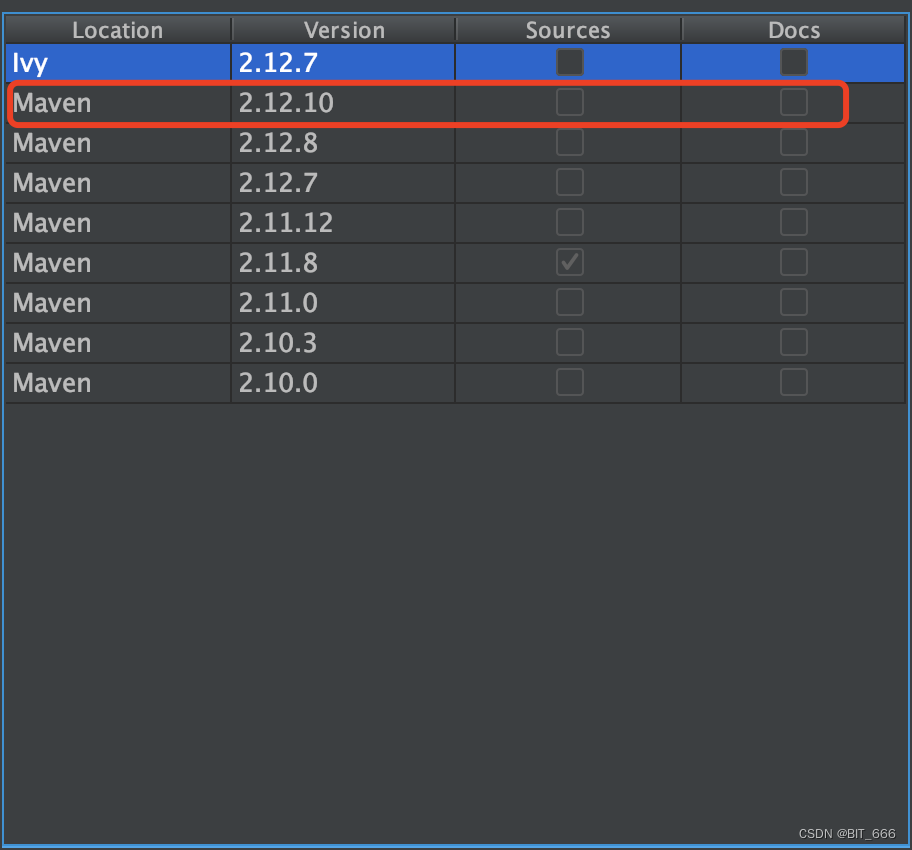
Task: Click Maven label in the 2.12.10 row
Action: point(52,103)
